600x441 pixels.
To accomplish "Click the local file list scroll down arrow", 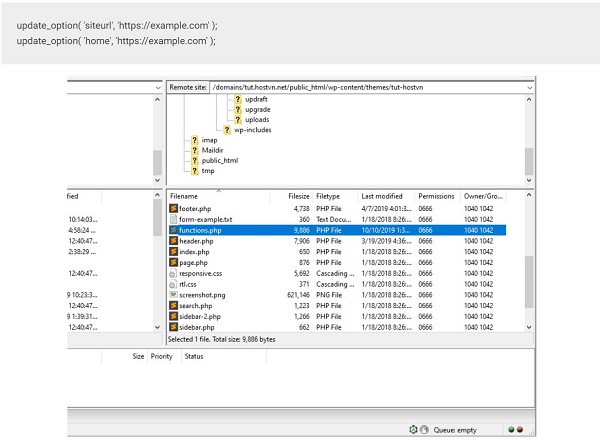I will click(x=157, y=327).
